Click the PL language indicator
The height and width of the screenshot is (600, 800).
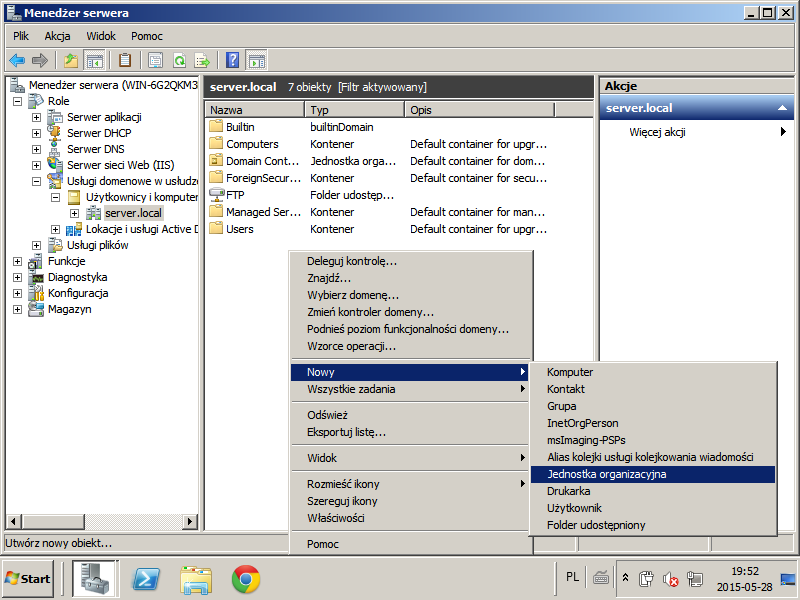coord(572,577)
